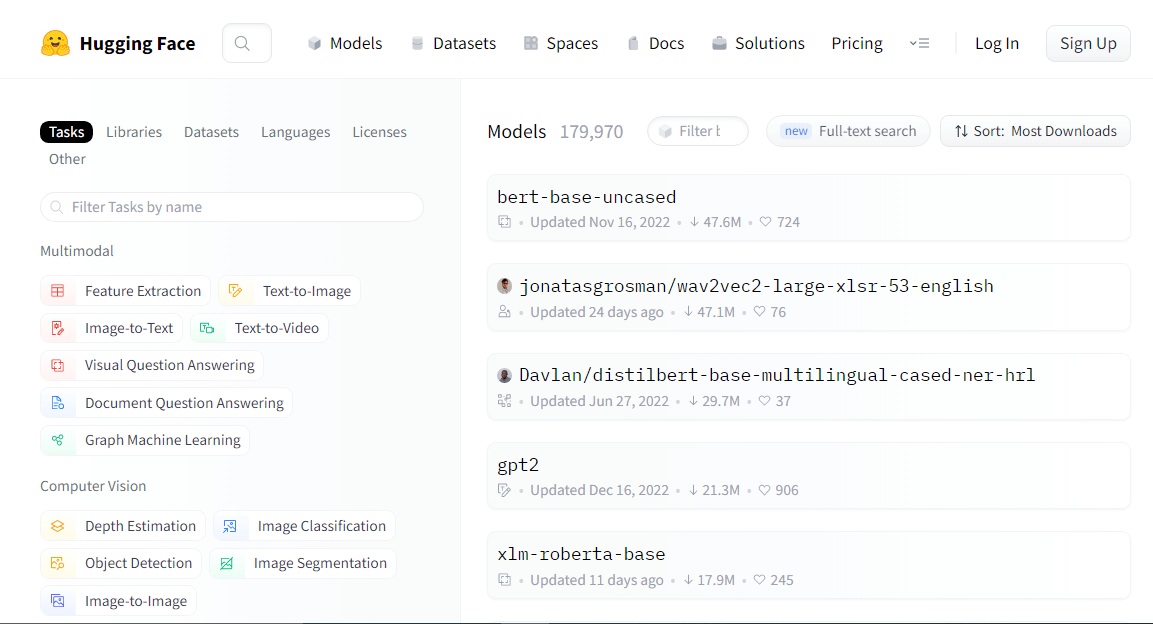This screenshot has height=624, width=1153.
Task: Expand the more navigation menu
Action: point(919,43)
